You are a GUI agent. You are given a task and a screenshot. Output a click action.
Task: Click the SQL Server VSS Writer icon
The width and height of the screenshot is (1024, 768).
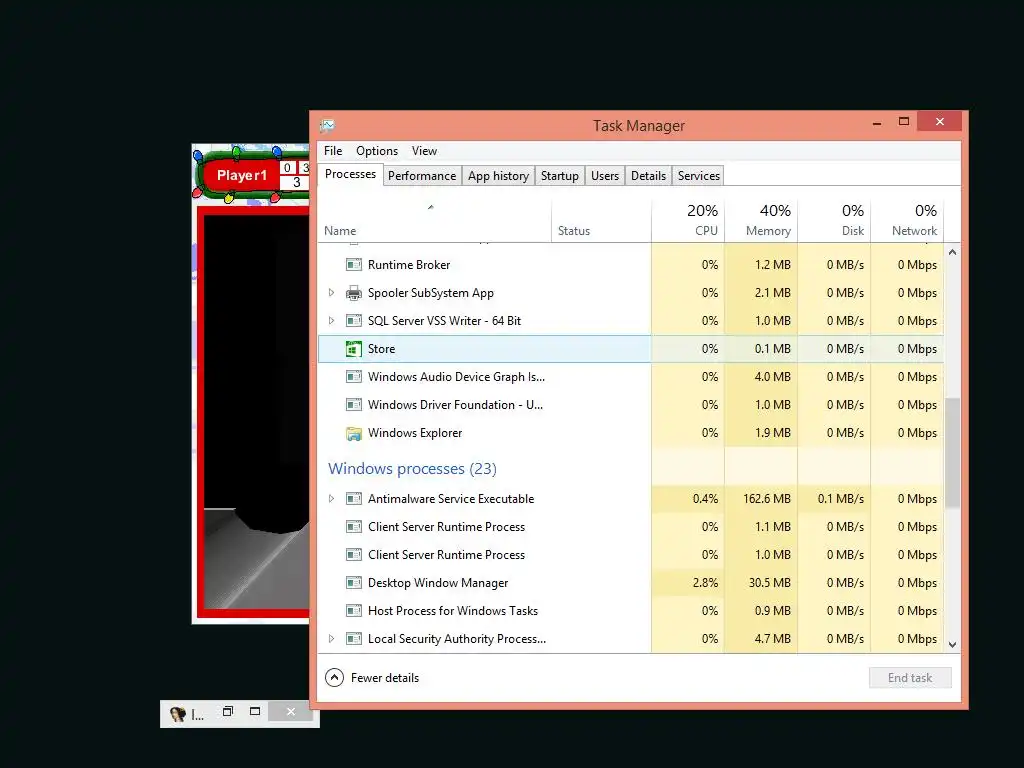pyautogui.click(x=353, y=321)
